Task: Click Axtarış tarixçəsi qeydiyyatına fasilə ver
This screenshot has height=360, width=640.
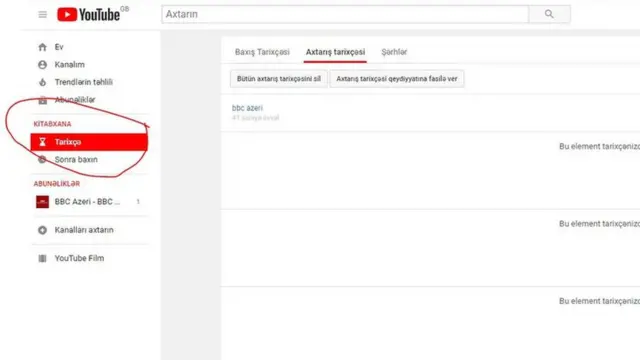Action: click(397, 79)
